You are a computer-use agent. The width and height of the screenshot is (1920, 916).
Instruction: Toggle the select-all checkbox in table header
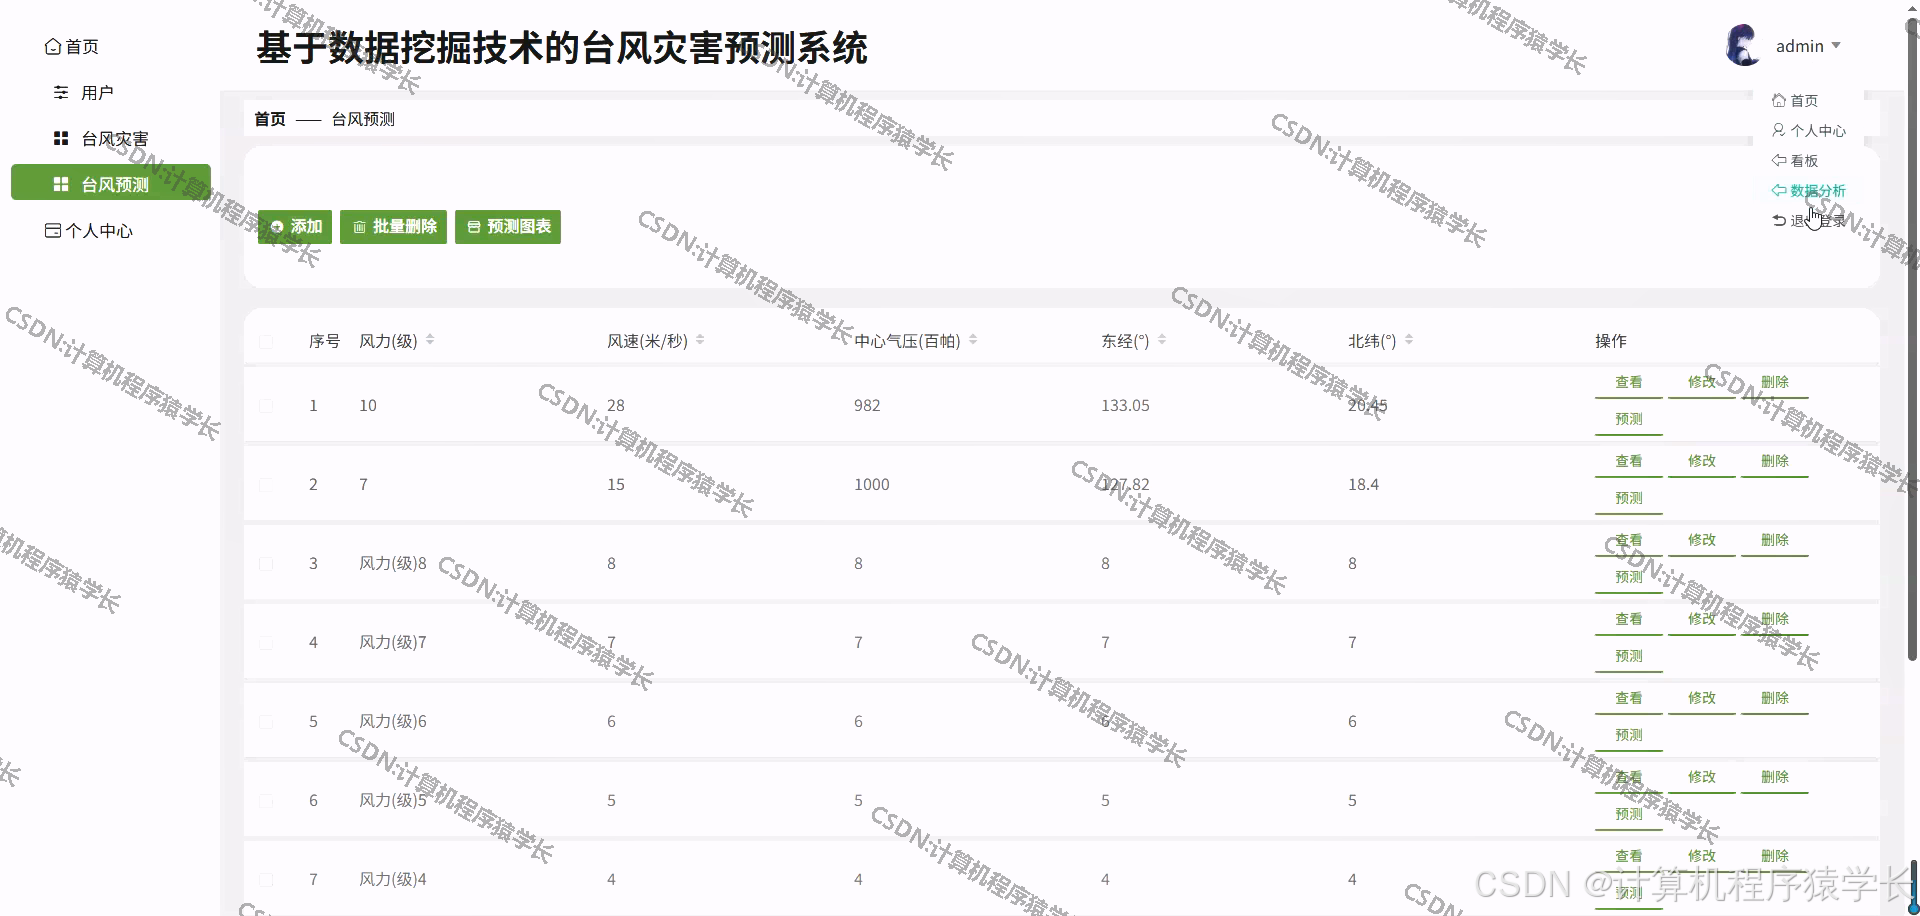[x=266, y=342]
